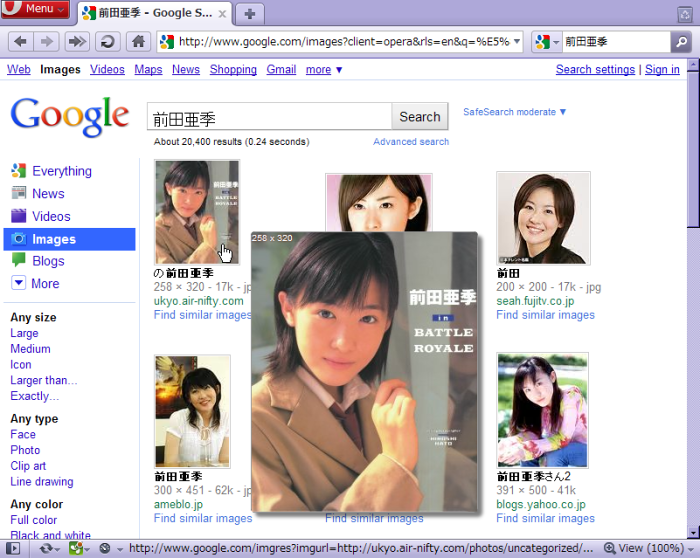Screen dimensions: 700x558
Task: Close the Google Search tab
Action: click(222, 14)
